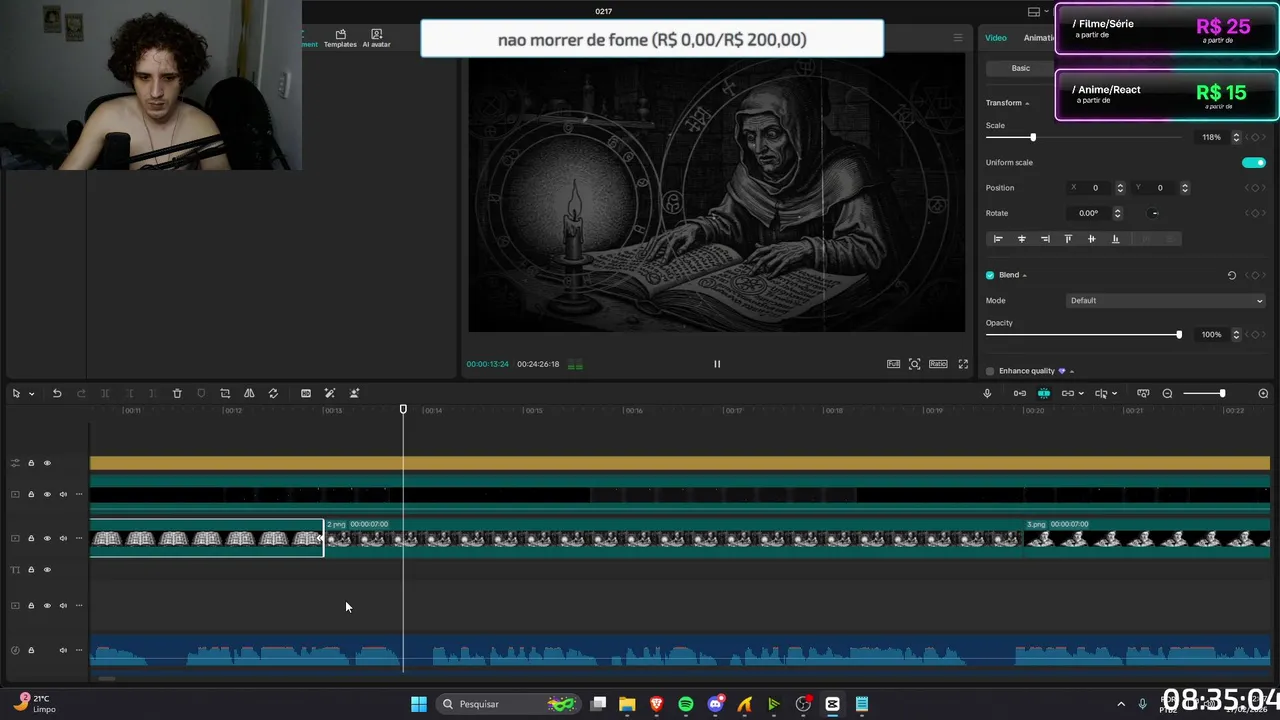The height and width of the screenshot is (720, 1280).
Task: Add a Scale keyframe diamond
Action: click(x=1254, y=137)
